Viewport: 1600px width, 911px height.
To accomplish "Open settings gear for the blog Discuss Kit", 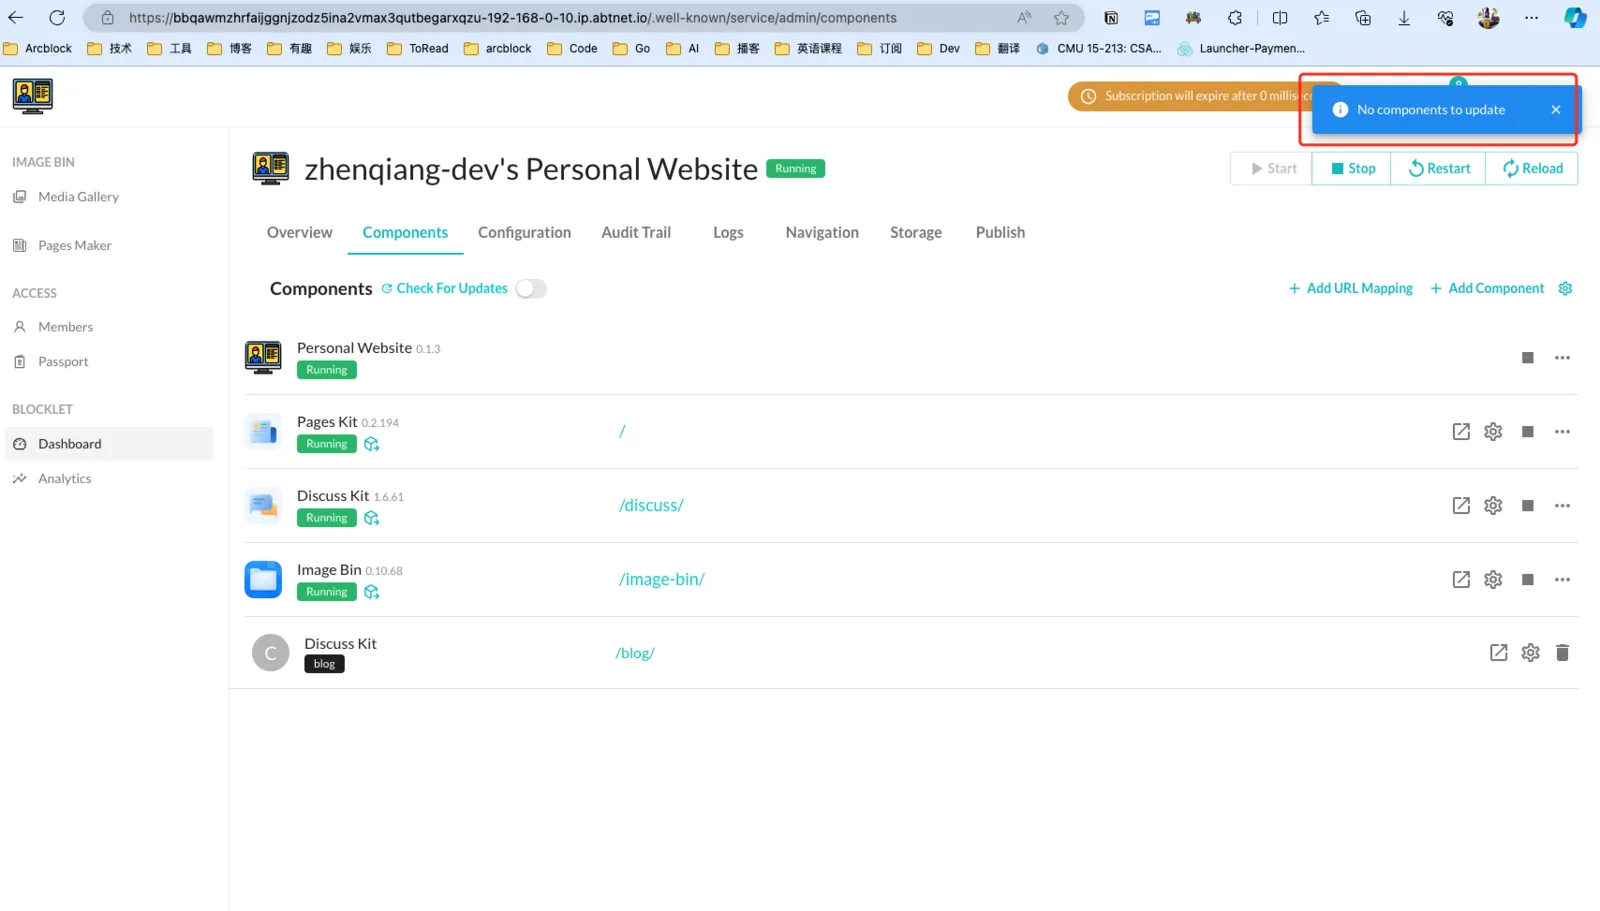I will (1530, 653).
